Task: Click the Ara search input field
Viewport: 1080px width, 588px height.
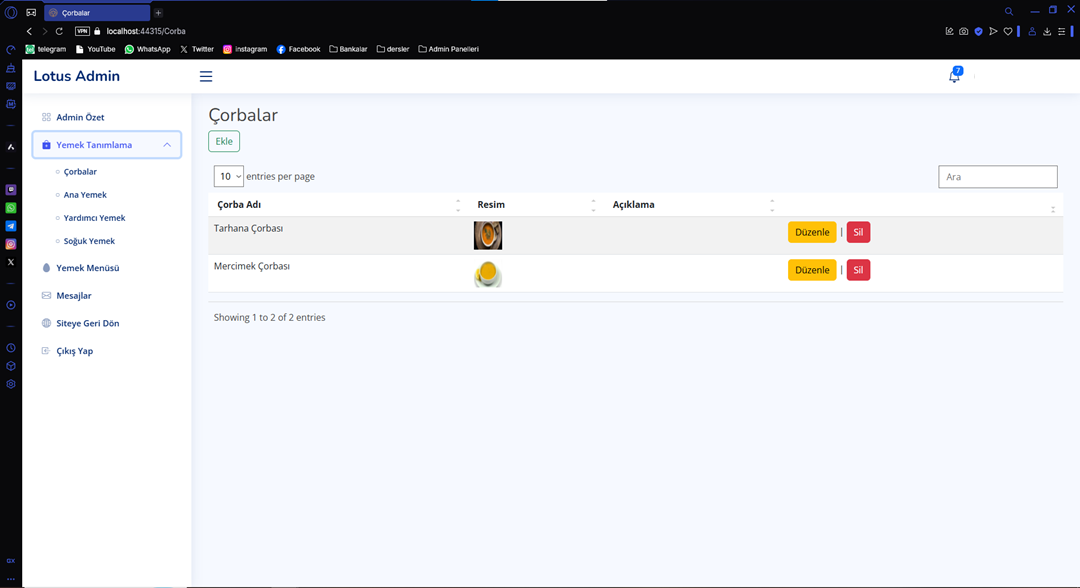Action: tap(997, 177)
